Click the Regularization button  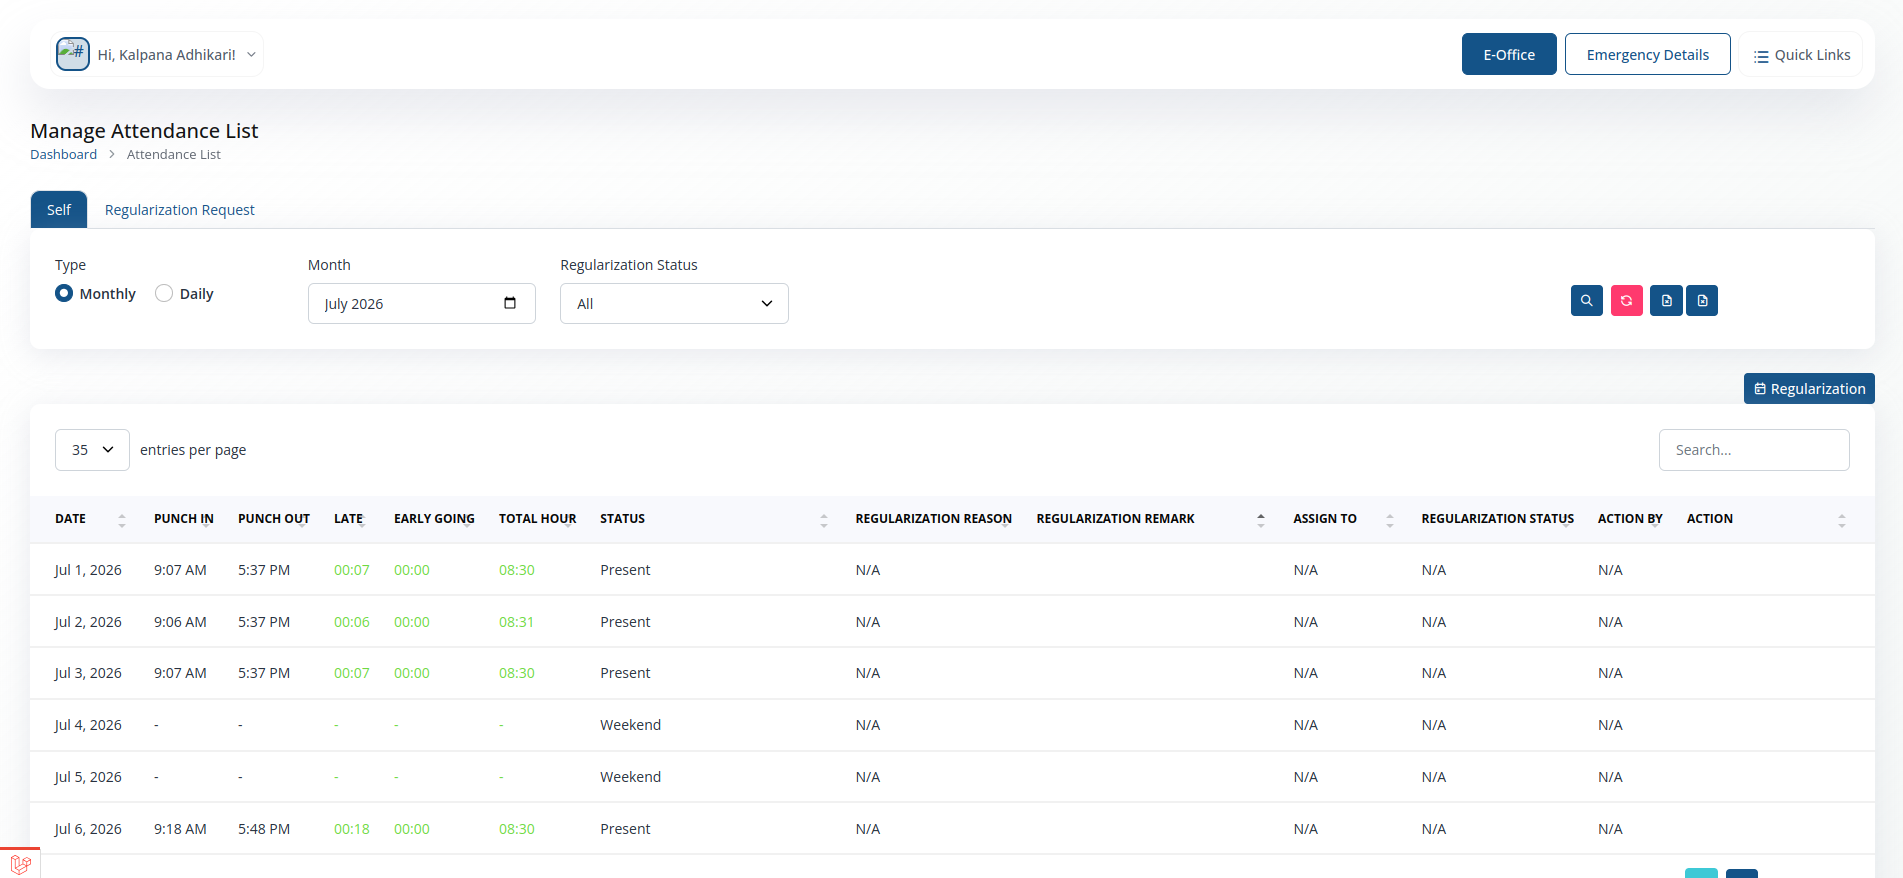click(x=1809, y=388)
